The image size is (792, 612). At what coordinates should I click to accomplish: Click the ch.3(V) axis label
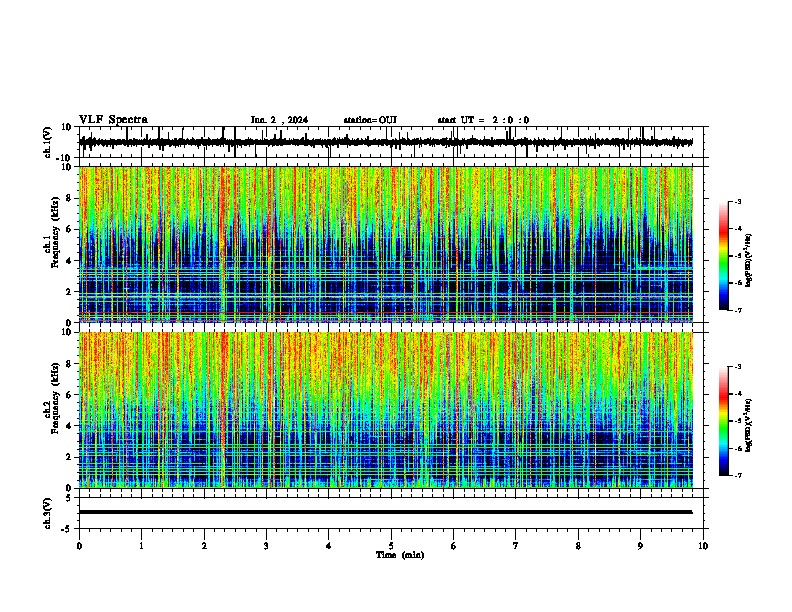coord(47,513)
